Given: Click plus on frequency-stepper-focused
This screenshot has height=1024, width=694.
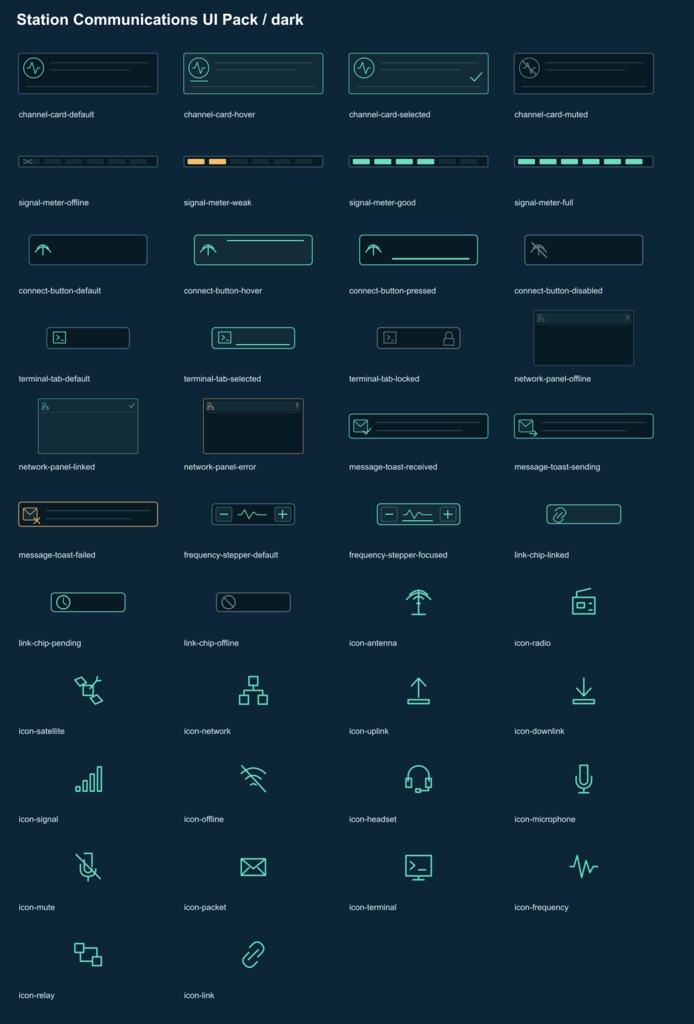Looking at the screenshot, I should coord(448,515).
